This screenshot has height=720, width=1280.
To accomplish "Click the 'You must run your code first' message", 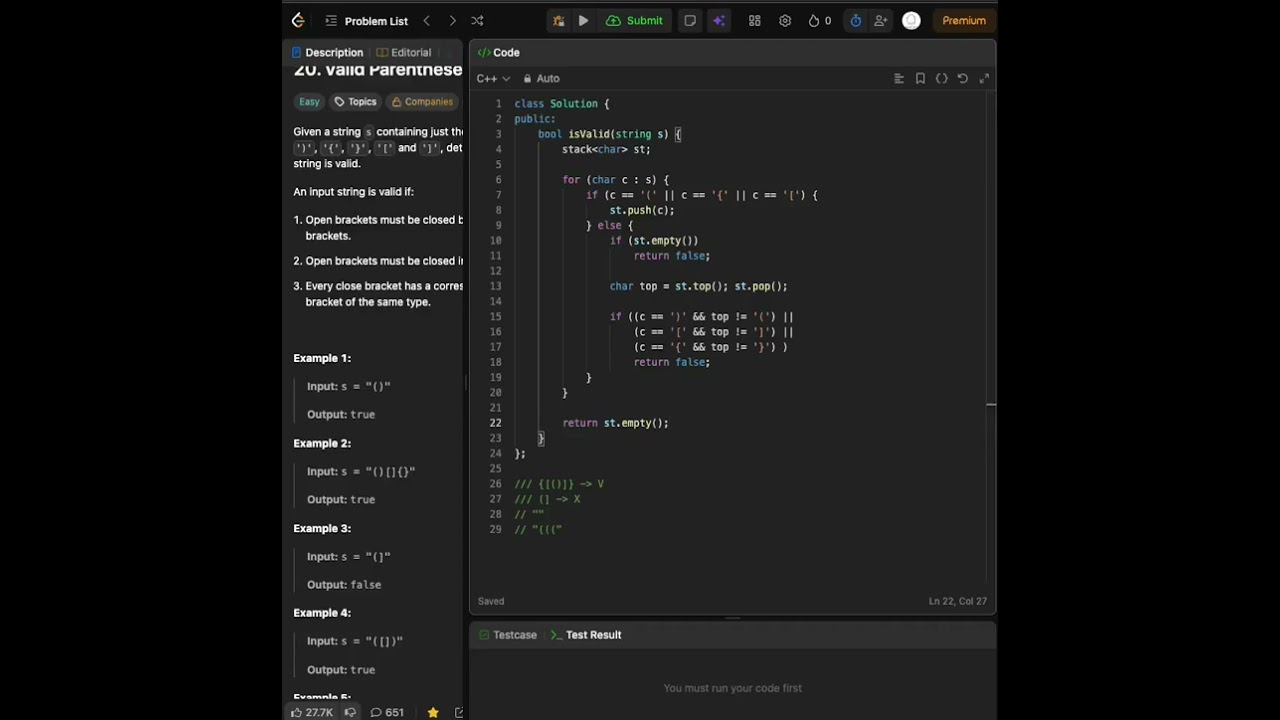I will [733, 688].
